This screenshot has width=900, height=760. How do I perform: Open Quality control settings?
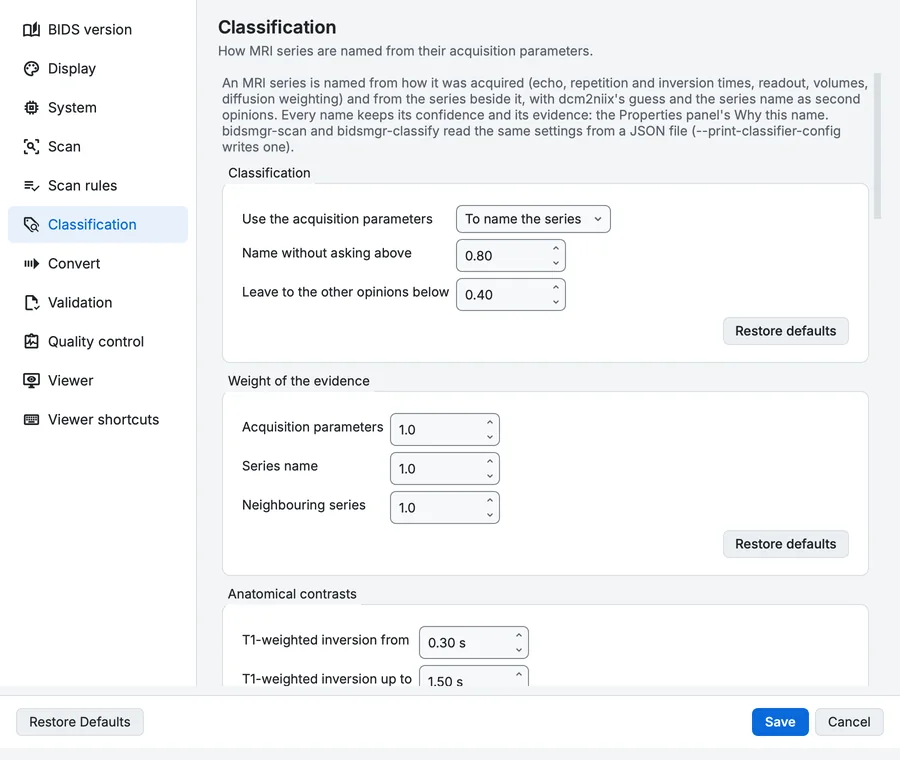[x=98, y=342]
